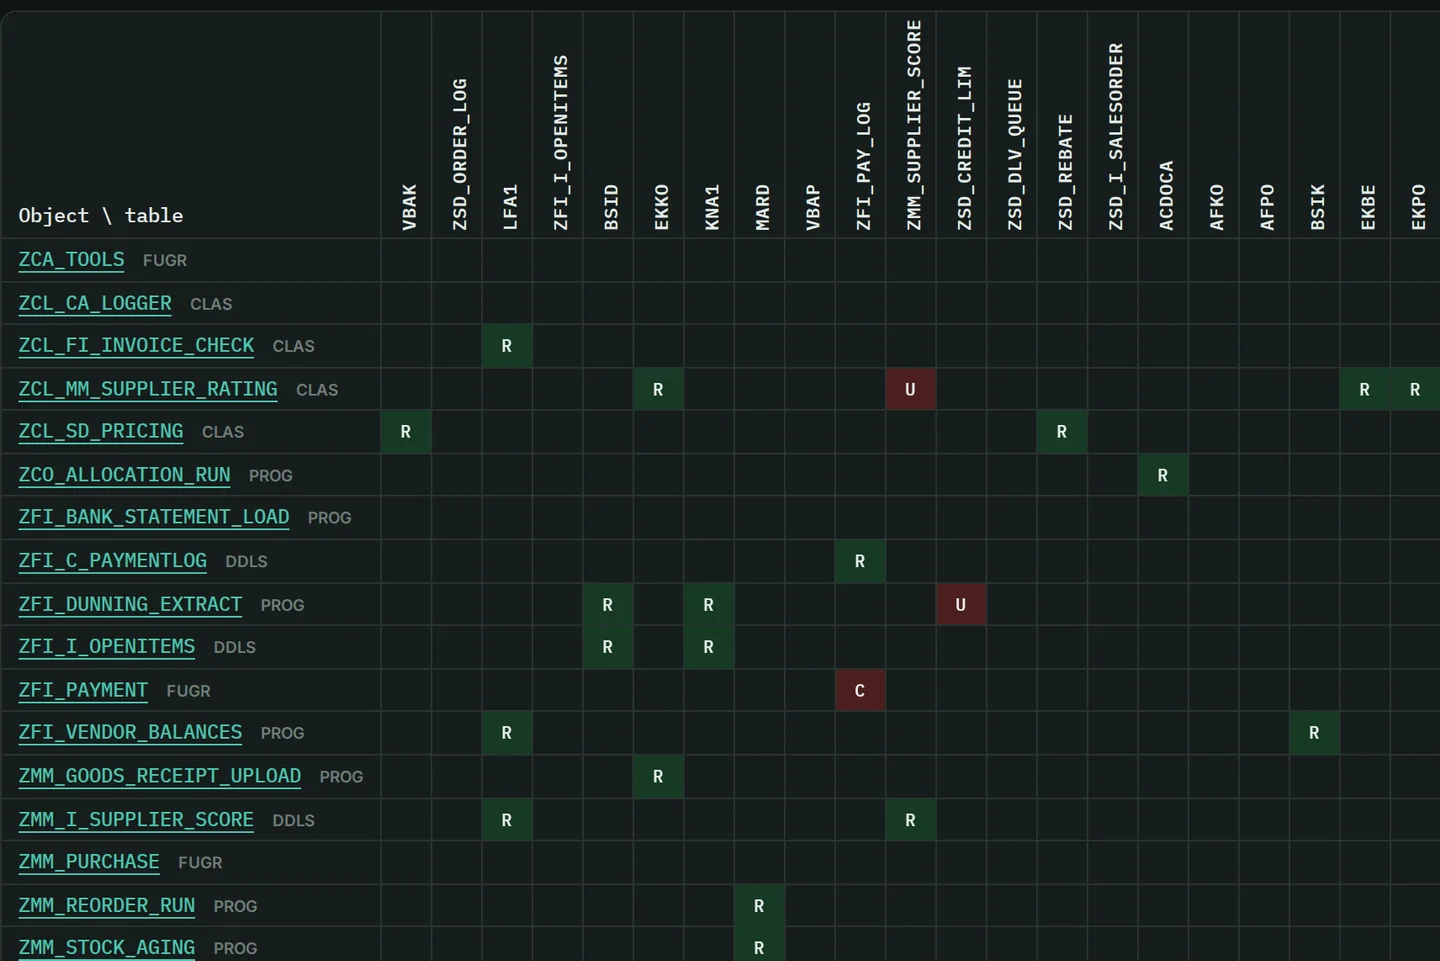The image size is (1440, 961).
Task: Open ZFI_VENDOR_BALANCES link
Action: [x=130, y=732]
